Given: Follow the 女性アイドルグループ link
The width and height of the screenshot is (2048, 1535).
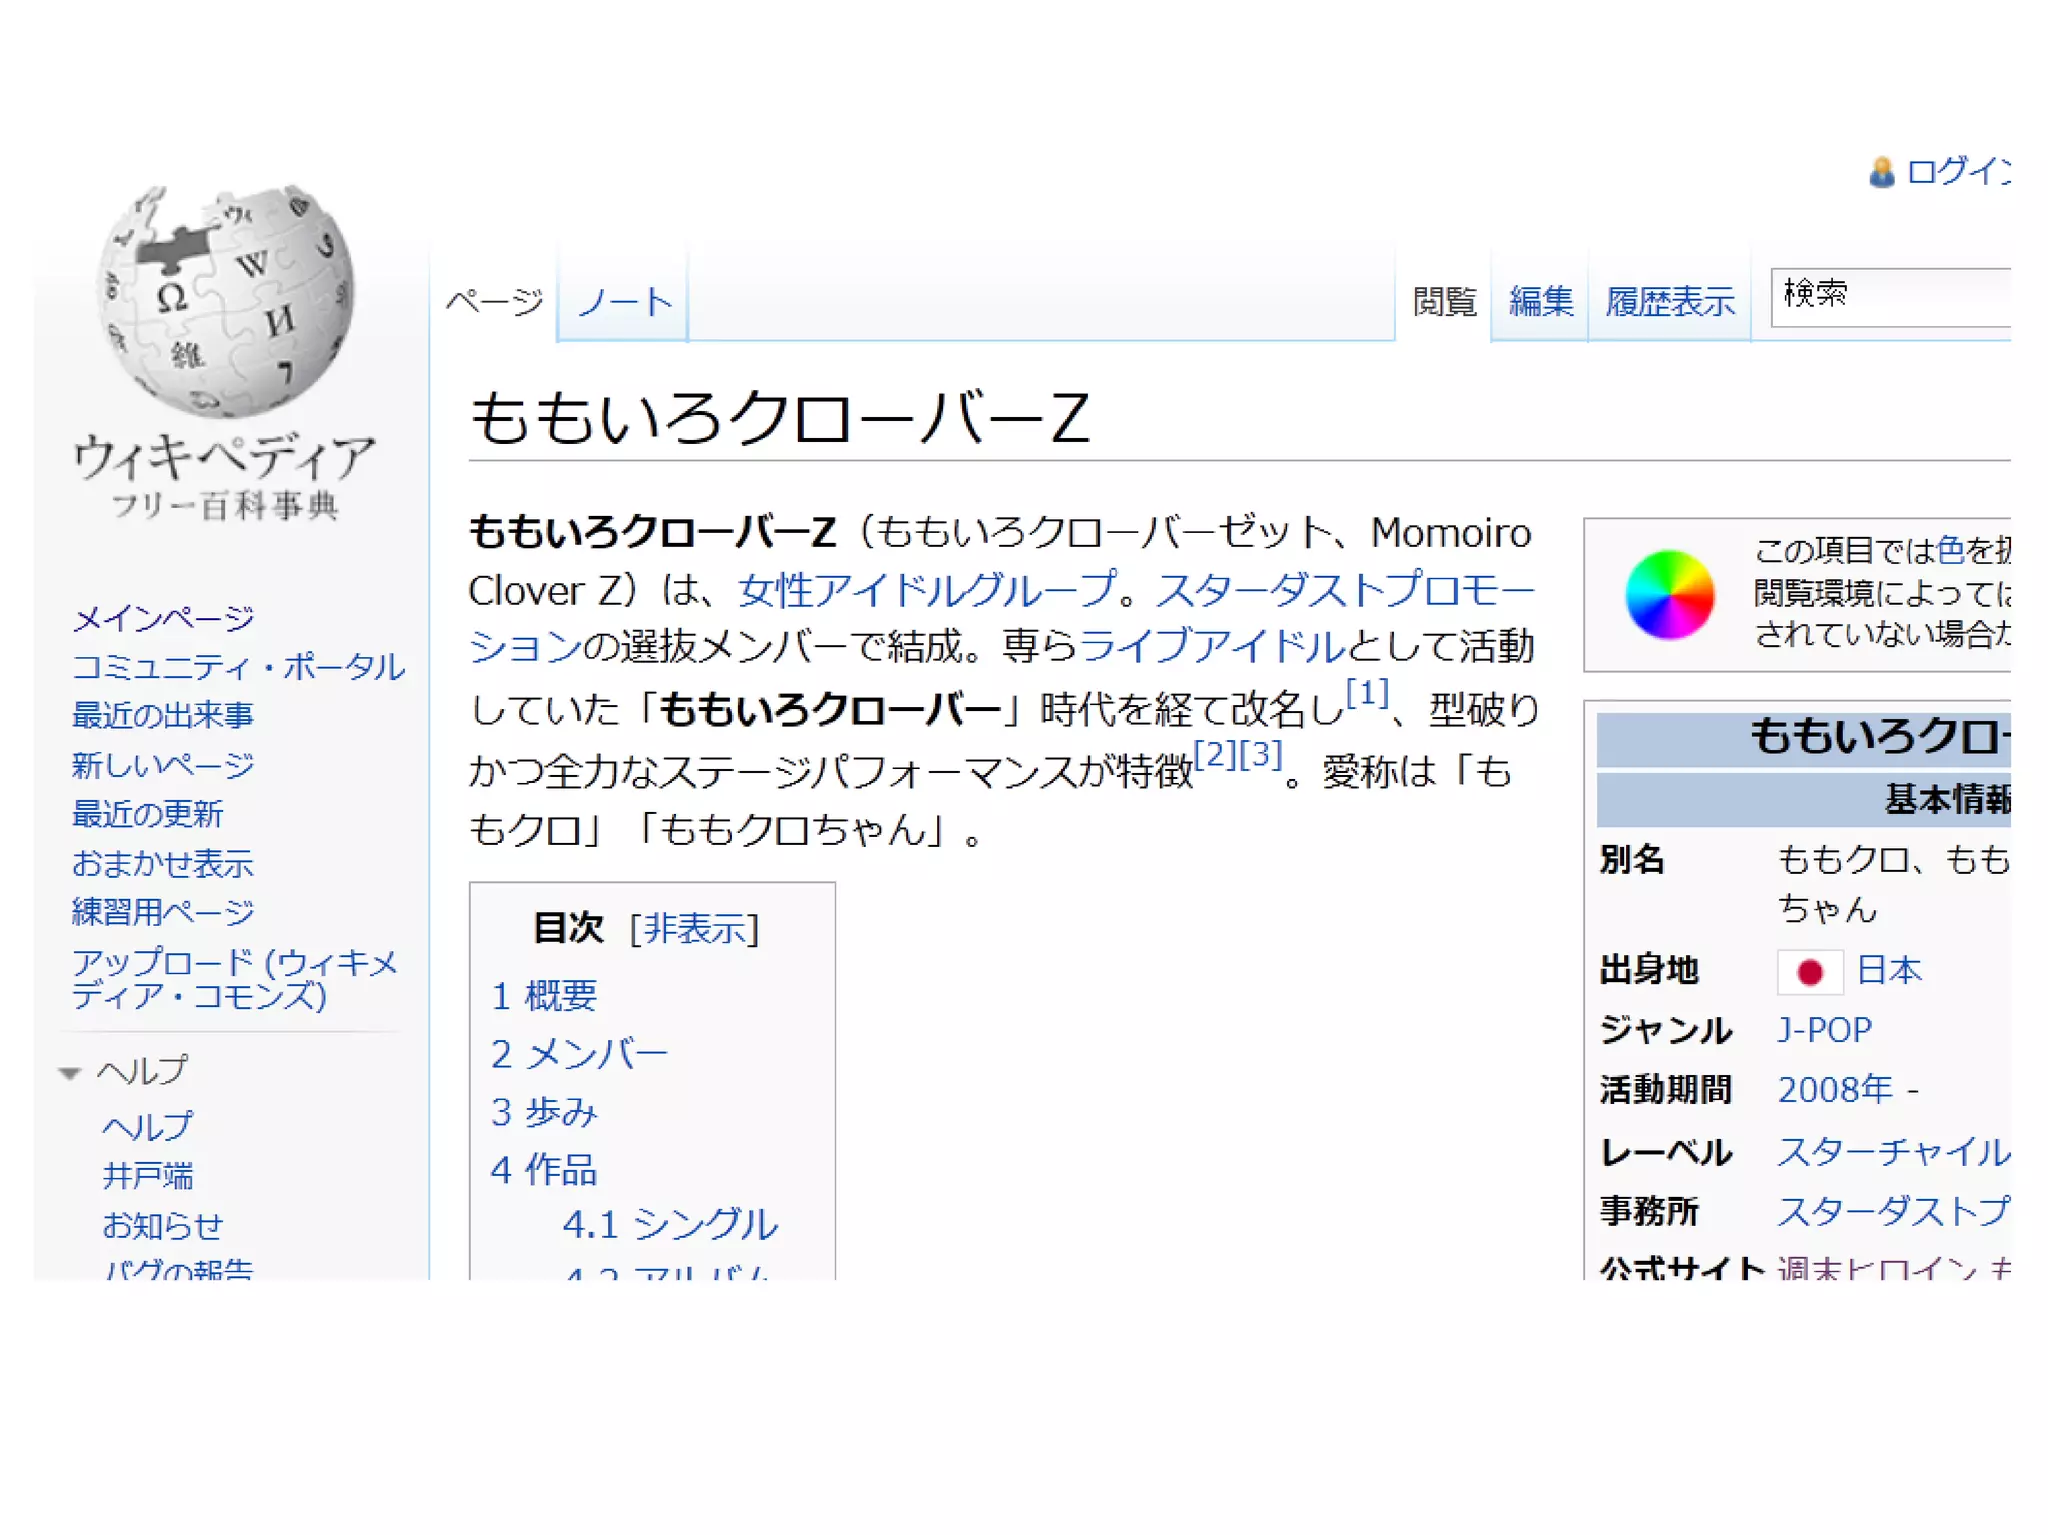Looking at the screenshot, I should click(927, 589).
